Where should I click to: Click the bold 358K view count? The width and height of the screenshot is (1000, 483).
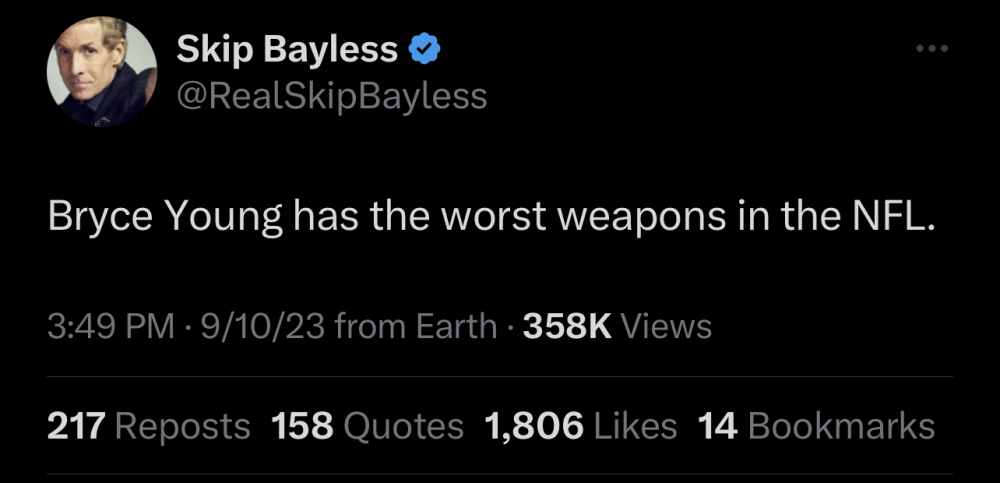567,326
